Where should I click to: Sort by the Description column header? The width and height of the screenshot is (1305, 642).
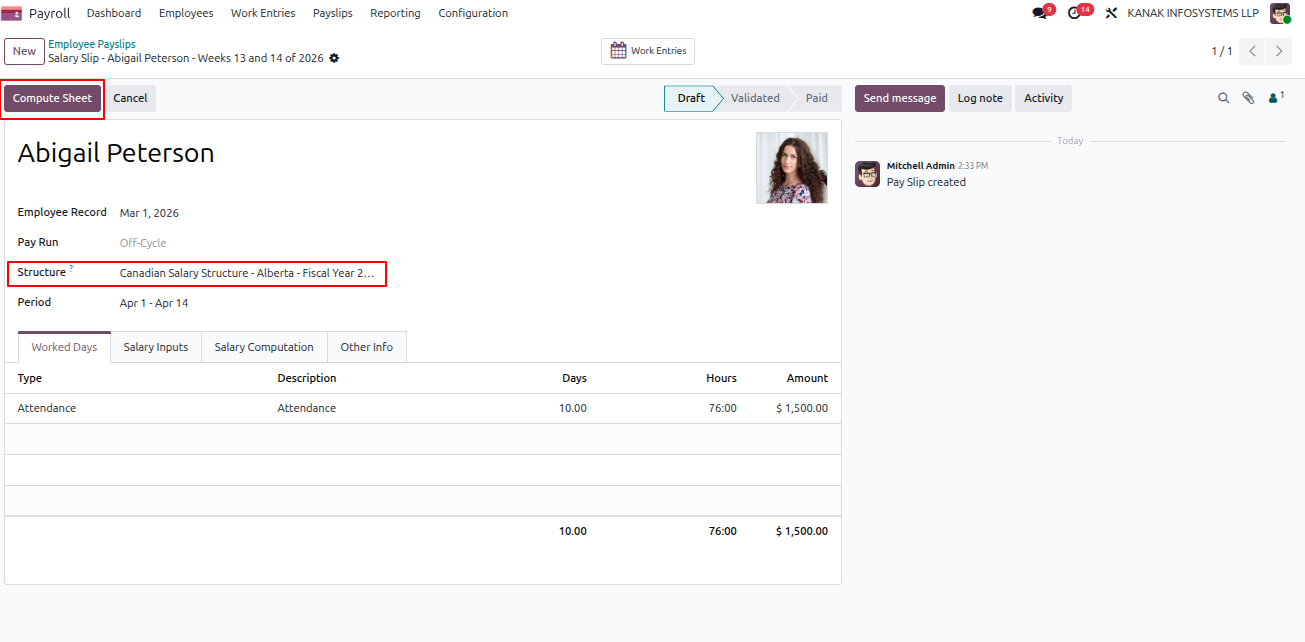(307, 378)
